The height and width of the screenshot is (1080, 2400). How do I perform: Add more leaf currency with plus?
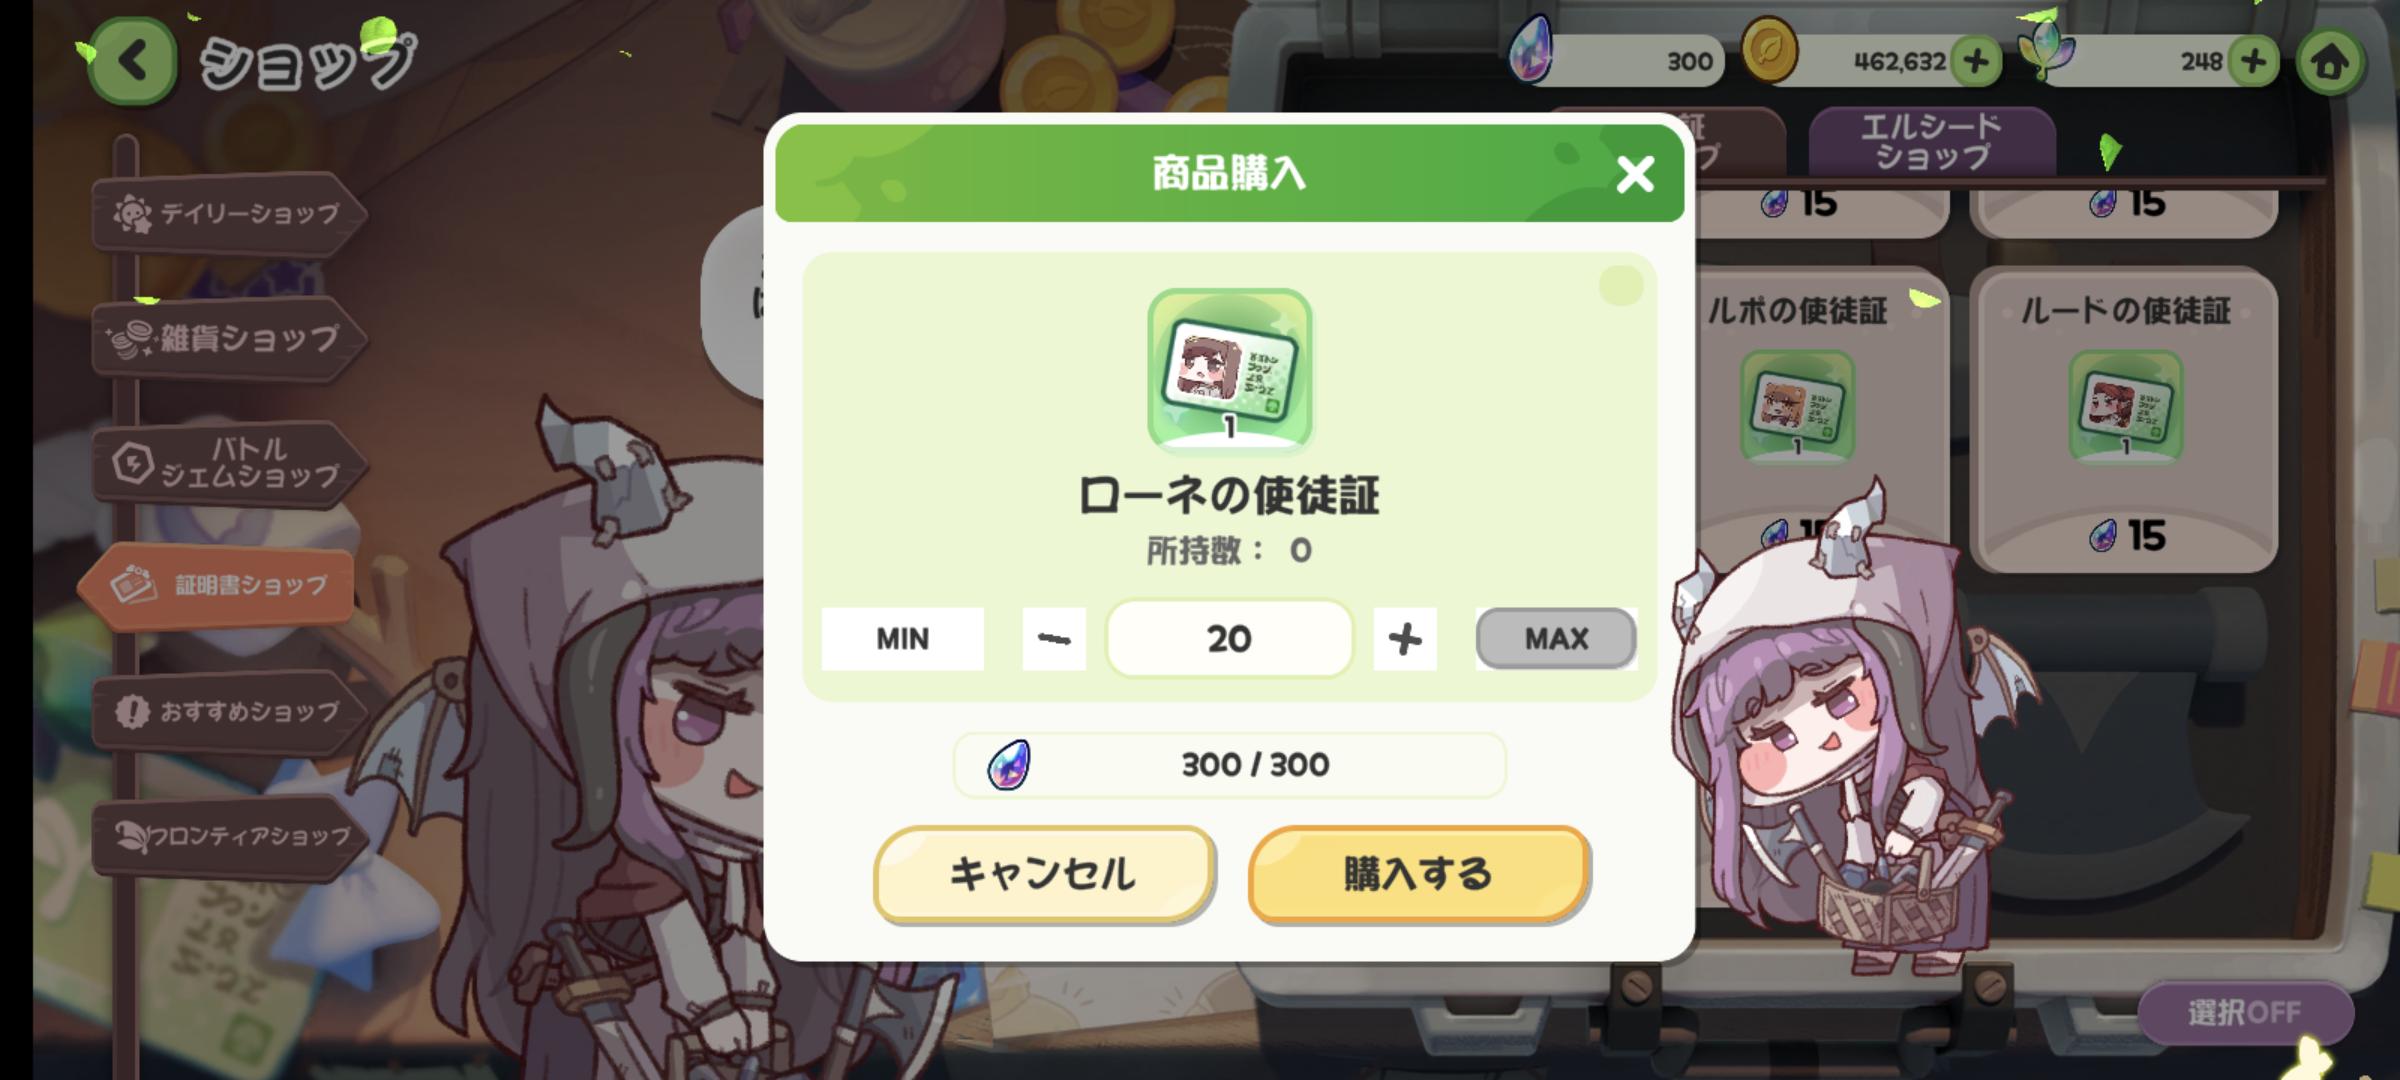pyautogui.click(x=2252, y=62)
